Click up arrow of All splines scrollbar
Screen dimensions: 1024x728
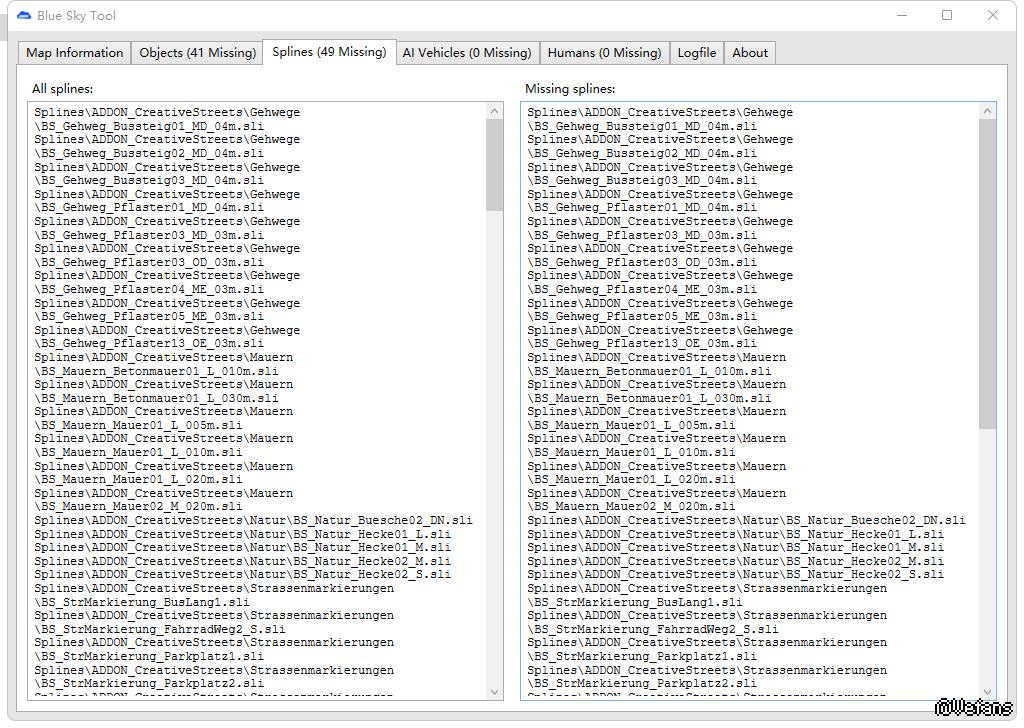coord(494,111)
